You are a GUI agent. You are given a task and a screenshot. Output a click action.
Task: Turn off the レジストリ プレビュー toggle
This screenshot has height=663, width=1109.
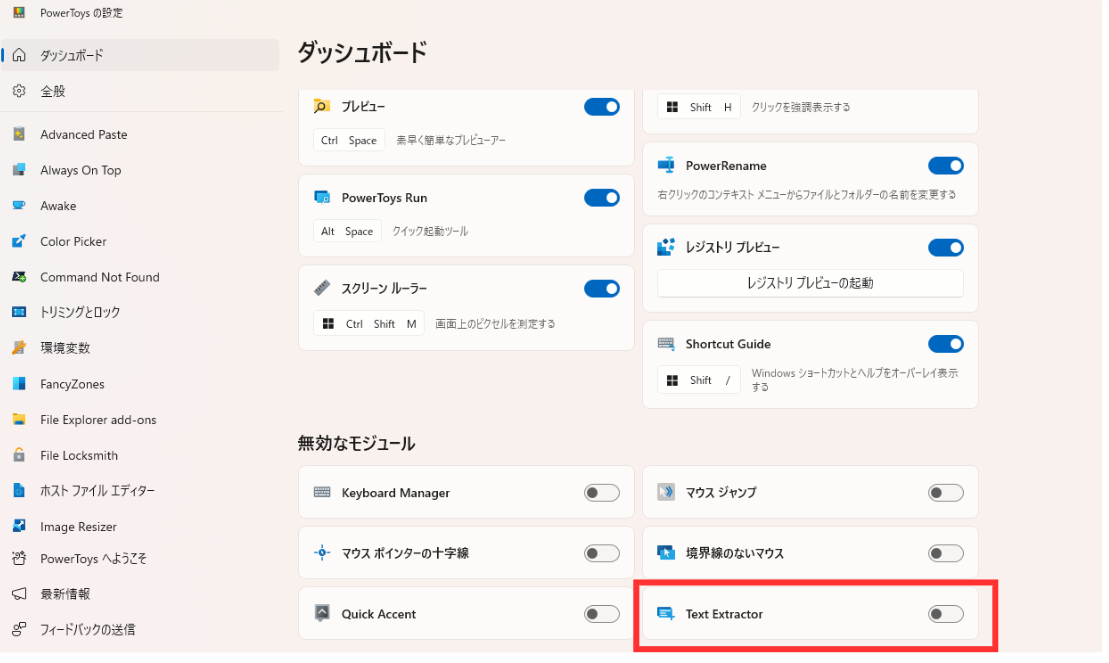coord(946,247)
